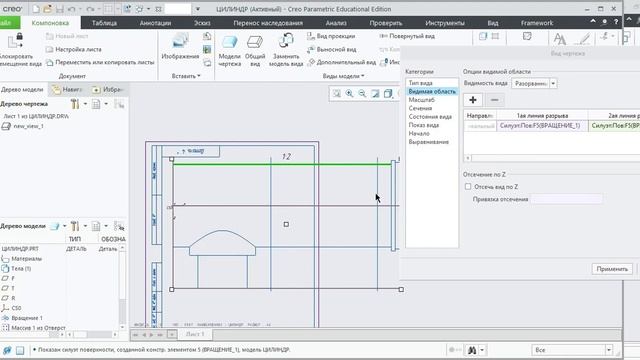The height and width of the screenshot is (360, 640).
Task: Select Состояния вида category
Action: coord(430,117)
